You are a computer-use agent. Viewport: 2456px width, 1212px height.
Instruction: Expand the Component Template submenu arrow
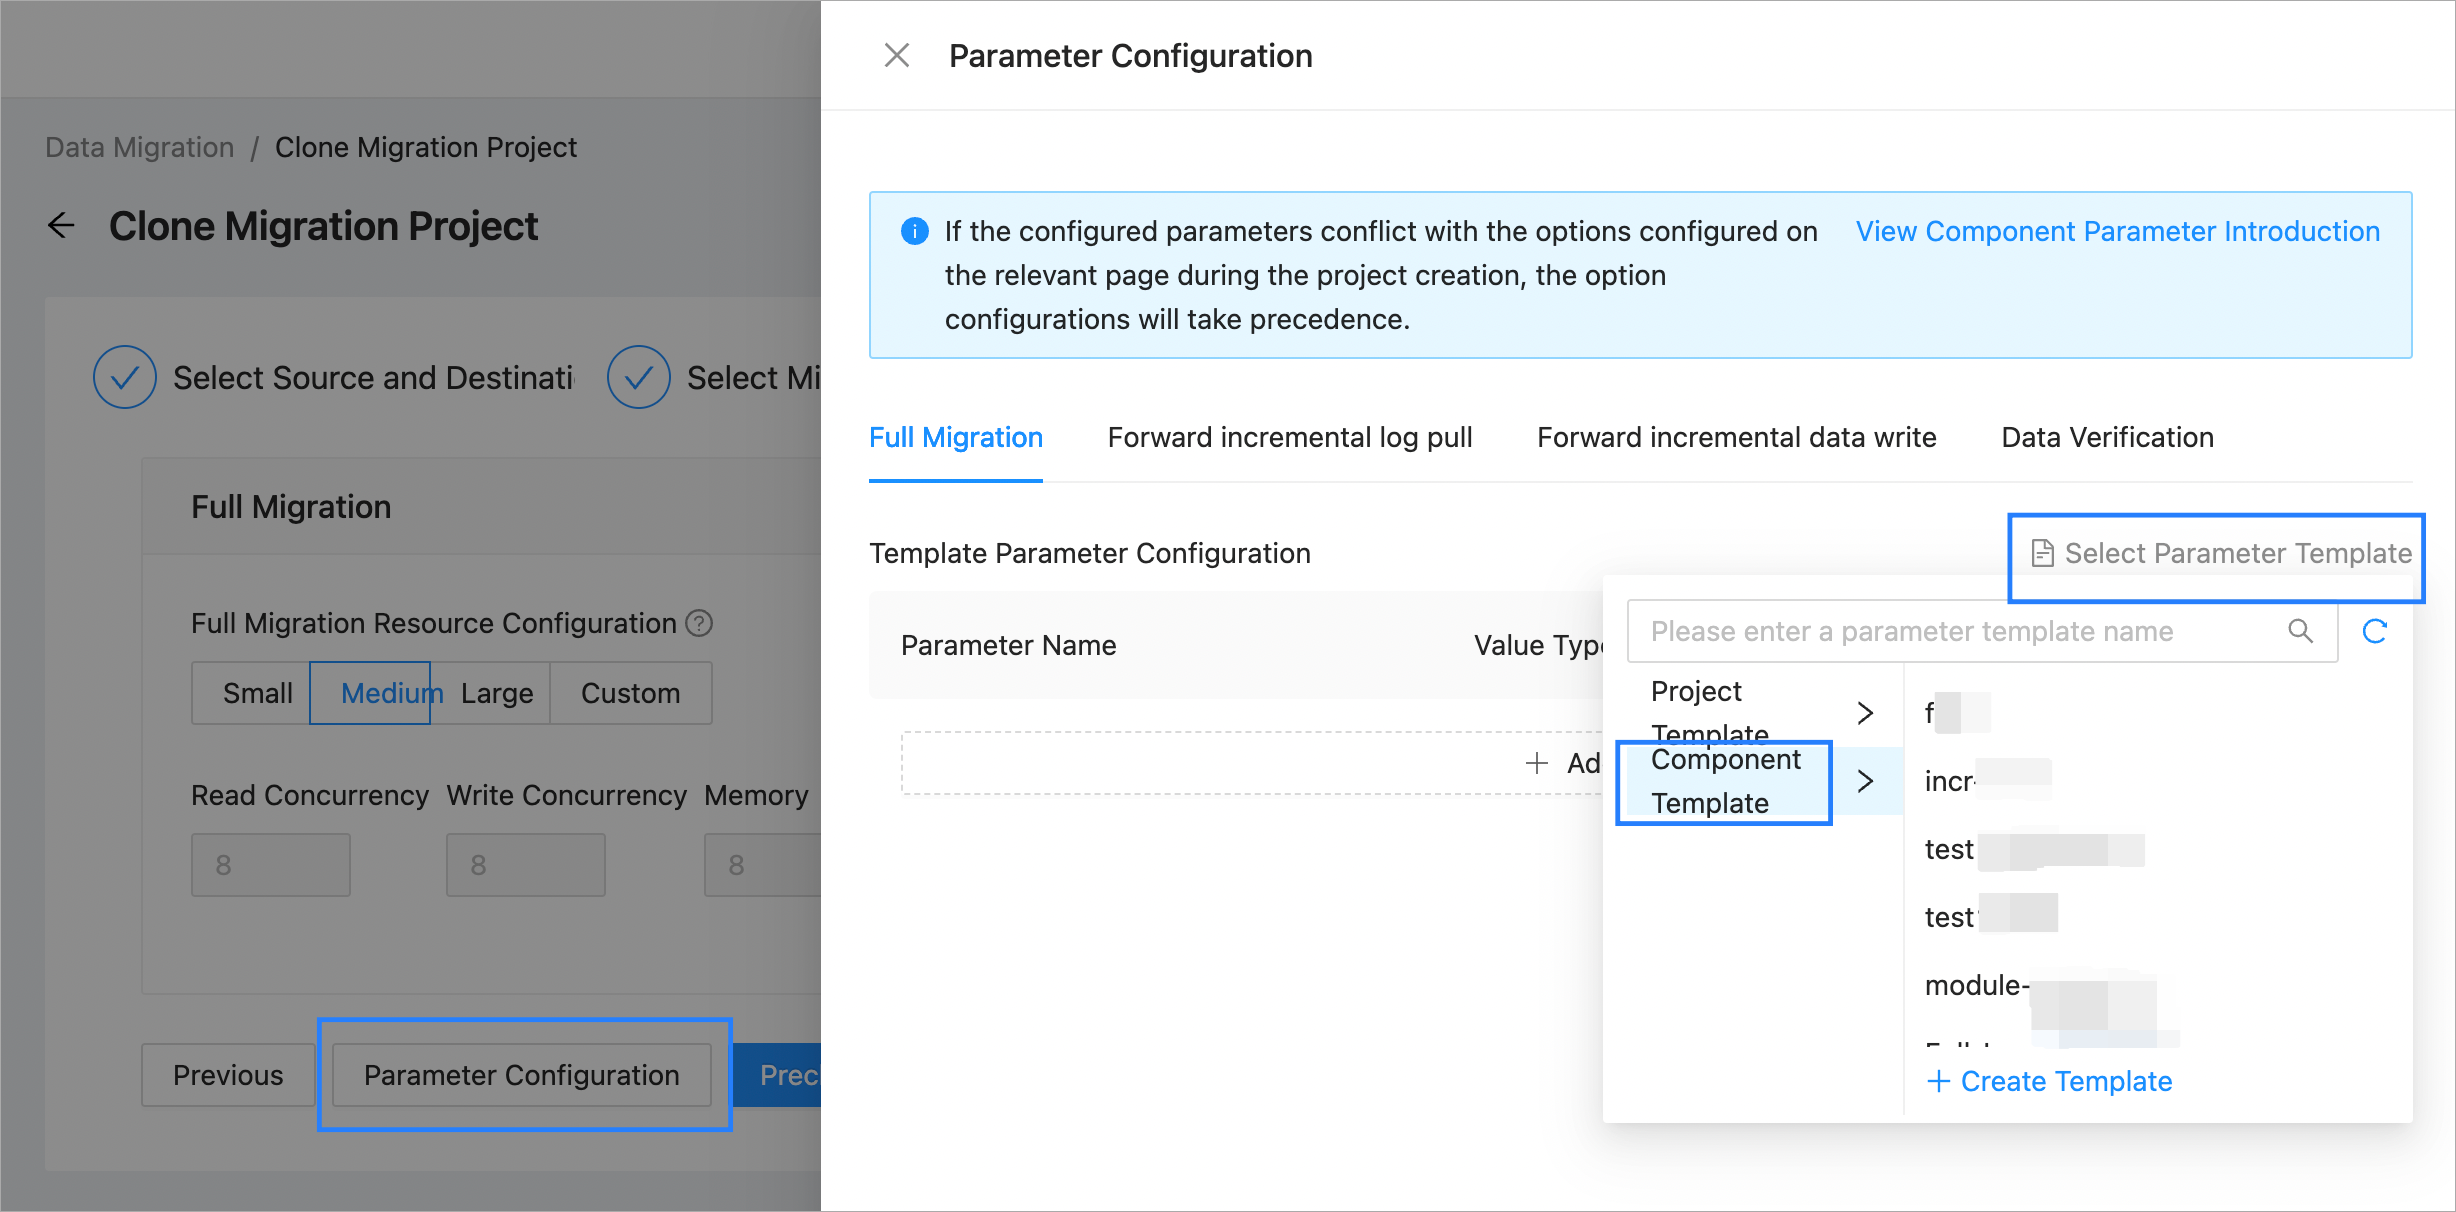(x=1865, y=781)
